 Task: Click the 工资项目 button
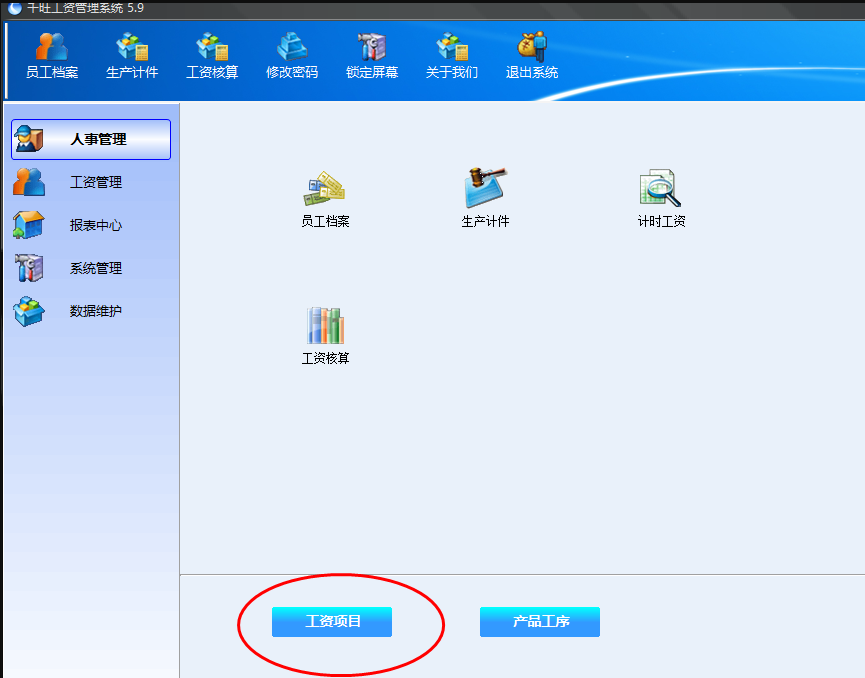tap(332, 622)
